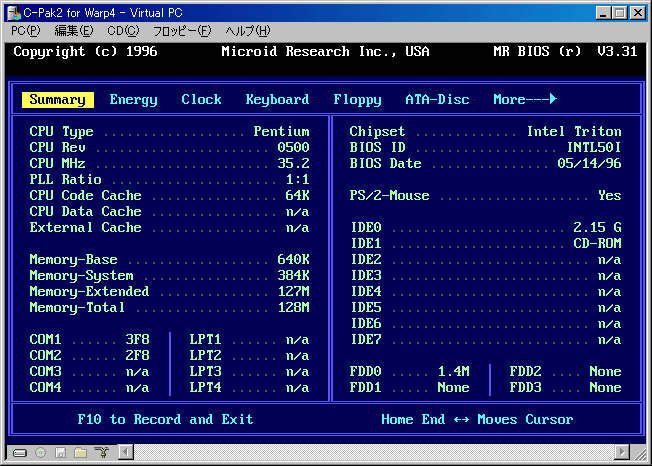Click the 'FDD2' label

tap(526, 371)
